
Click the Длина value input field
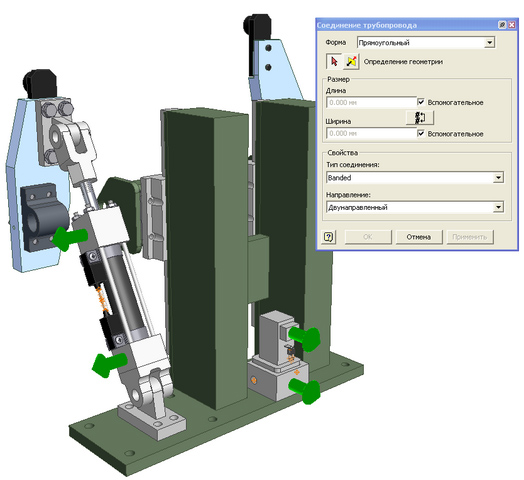pos(371,102)
